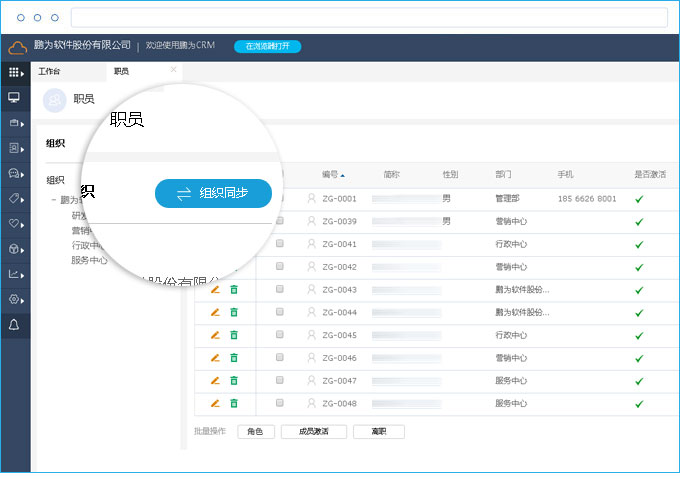The image size is (680, 500).
Task: Expand the tag icon sidebar submenu
Action: coord(14,198)
